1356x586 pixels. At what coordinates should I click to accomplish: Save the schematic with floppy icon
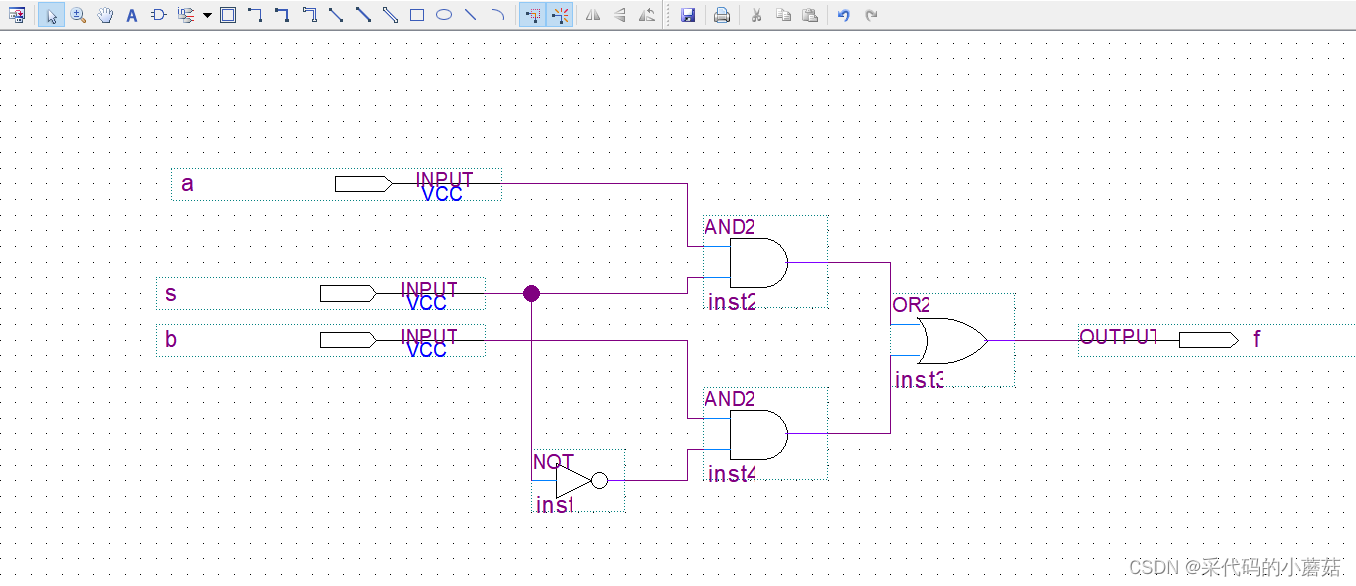pyautogui.click(x=688, y=15)
